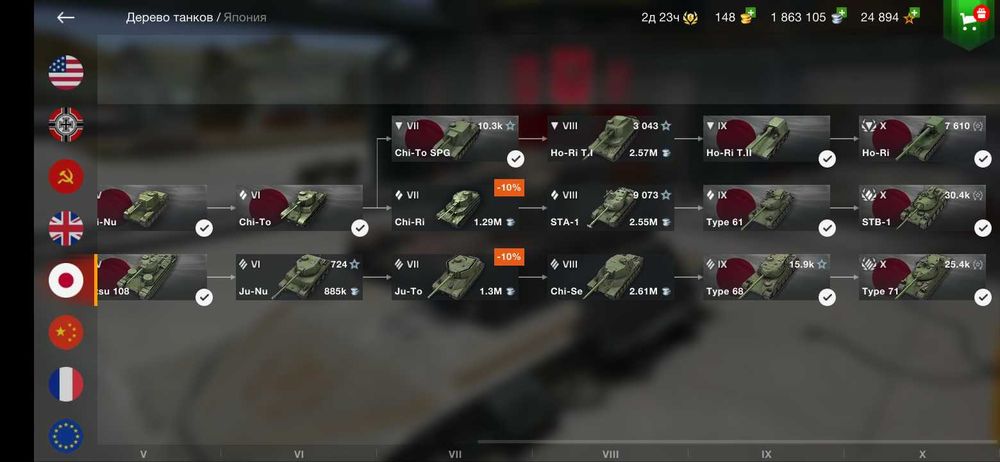1000x462 pixels.
Task: Select the European Union flag nation
Action: (x=66, y=436)
